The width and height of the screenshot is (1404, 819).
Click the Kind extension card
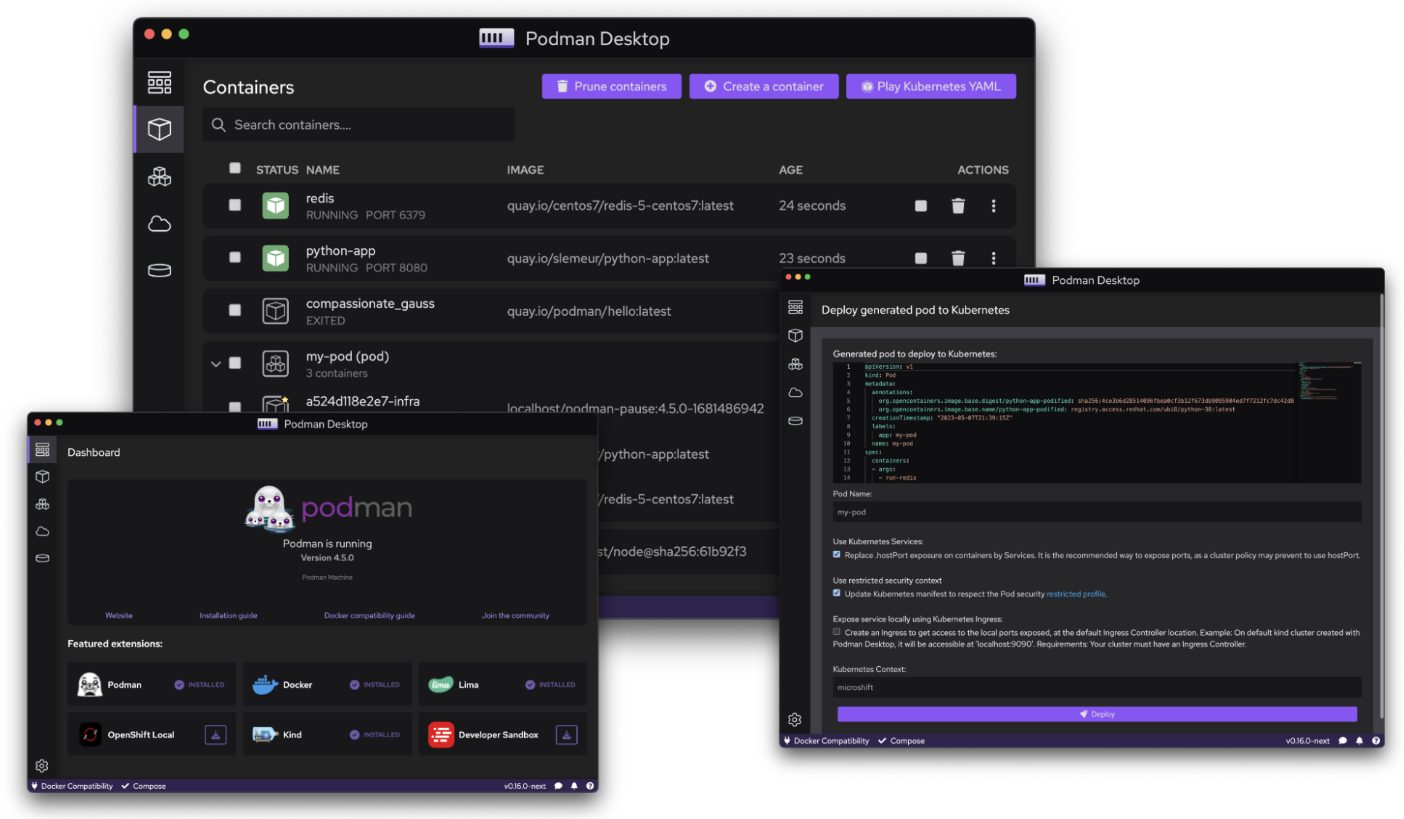click(x=327, y=735)
